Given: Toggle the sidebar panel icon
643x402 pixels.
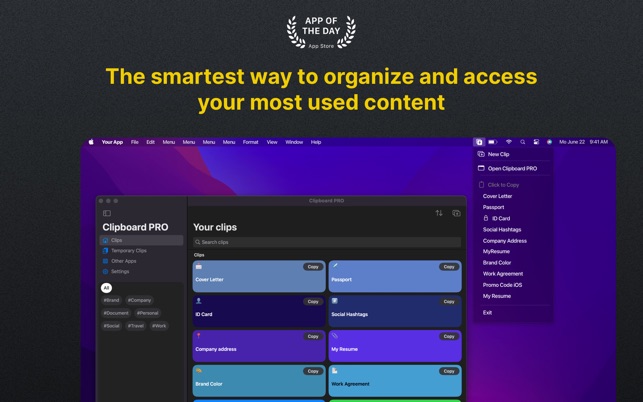Looking at the screenshot, I should (x=107, y=213).
